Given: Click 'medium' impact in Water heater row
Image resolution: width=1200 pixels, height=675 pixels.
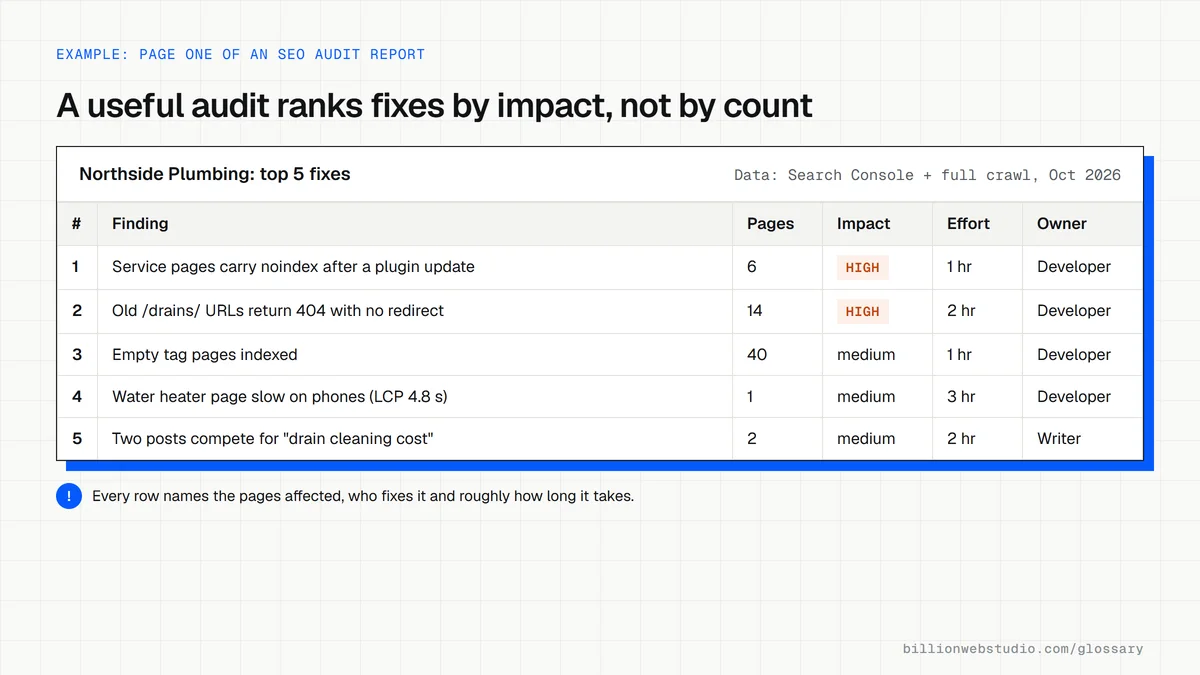Looking at the screenshot, I should (x=866, y=397).
